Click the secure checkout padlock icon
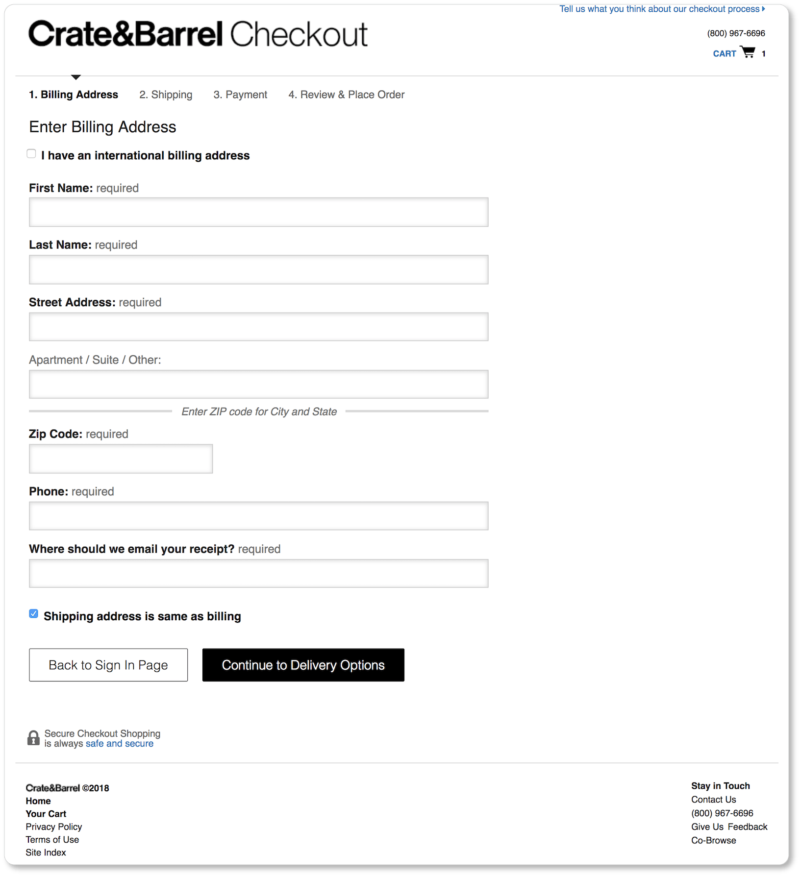Image resolution: width=800 pixels, height=876 pixels. tap(33, 739)
